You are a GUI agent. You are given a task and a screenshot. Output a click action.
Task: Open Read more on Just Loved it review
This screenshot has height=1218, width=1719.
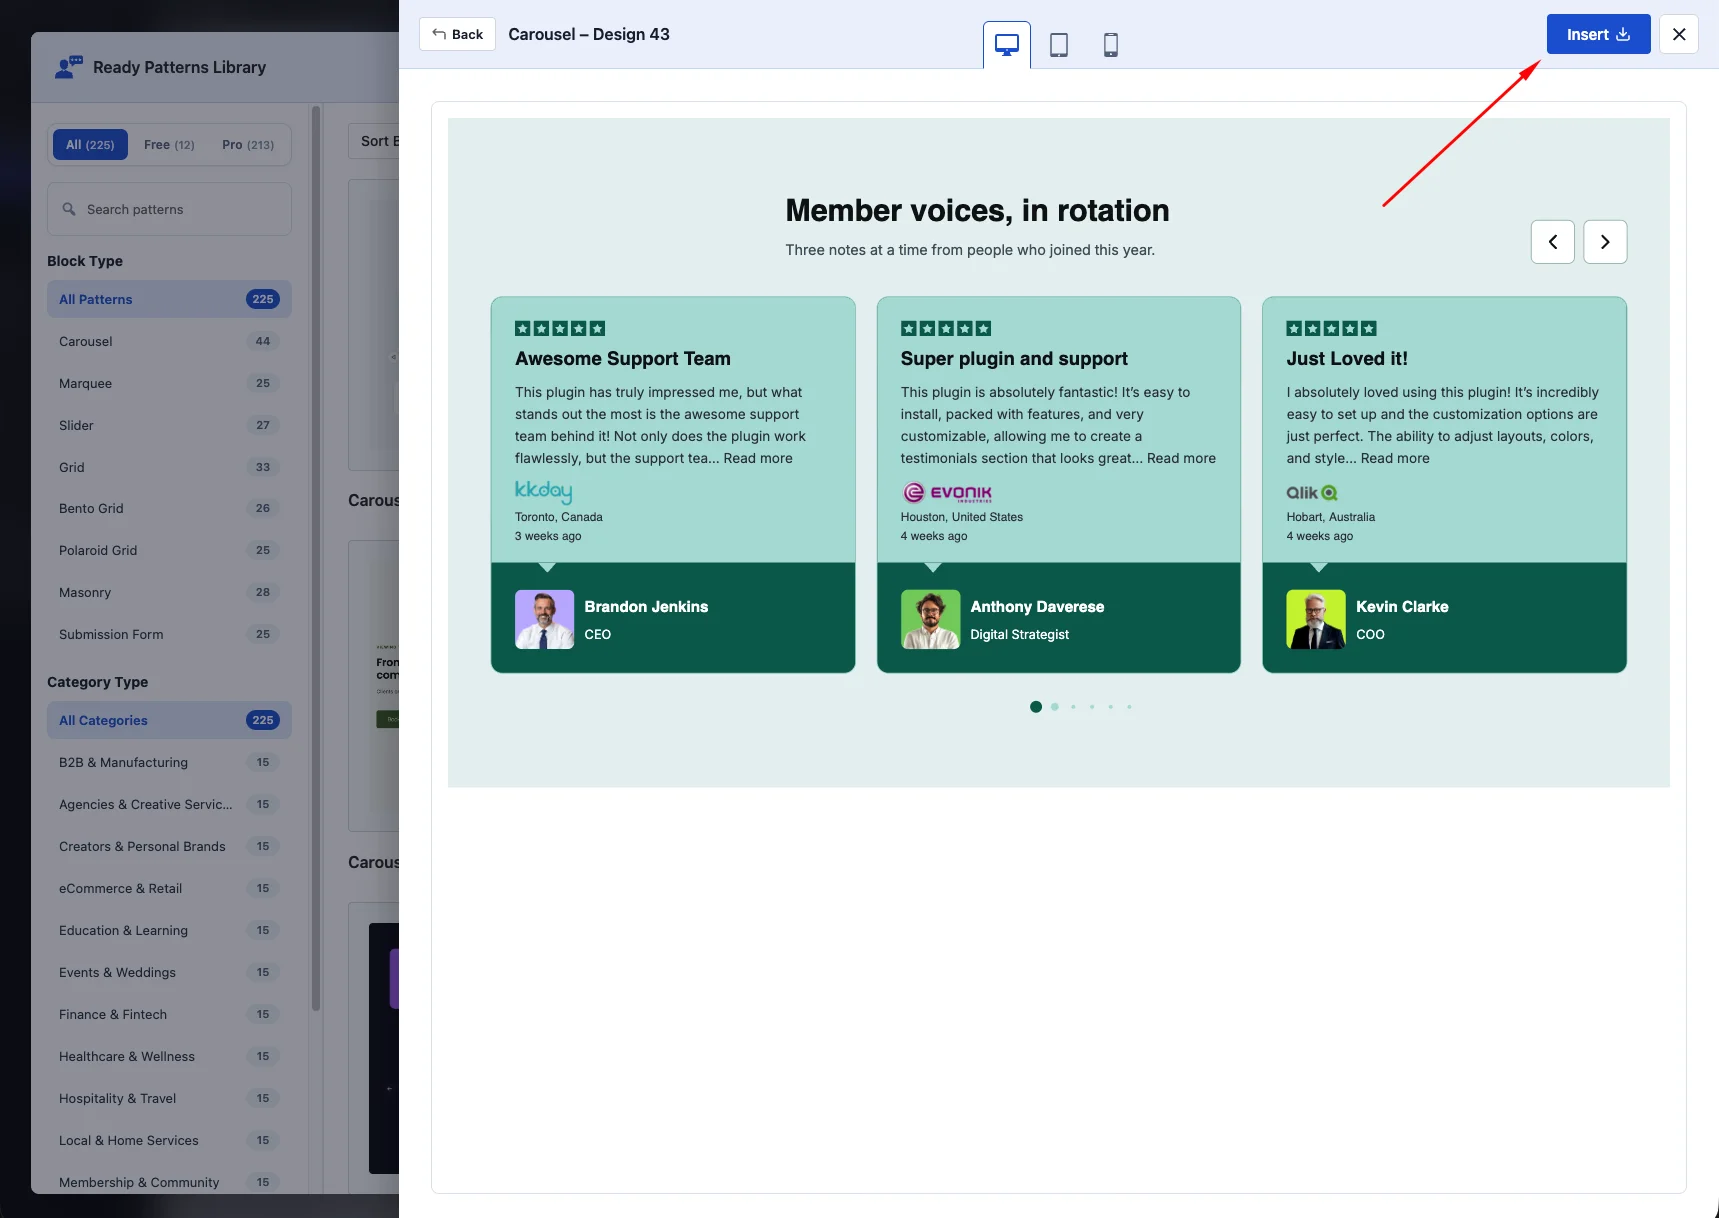coord(1395,458)
